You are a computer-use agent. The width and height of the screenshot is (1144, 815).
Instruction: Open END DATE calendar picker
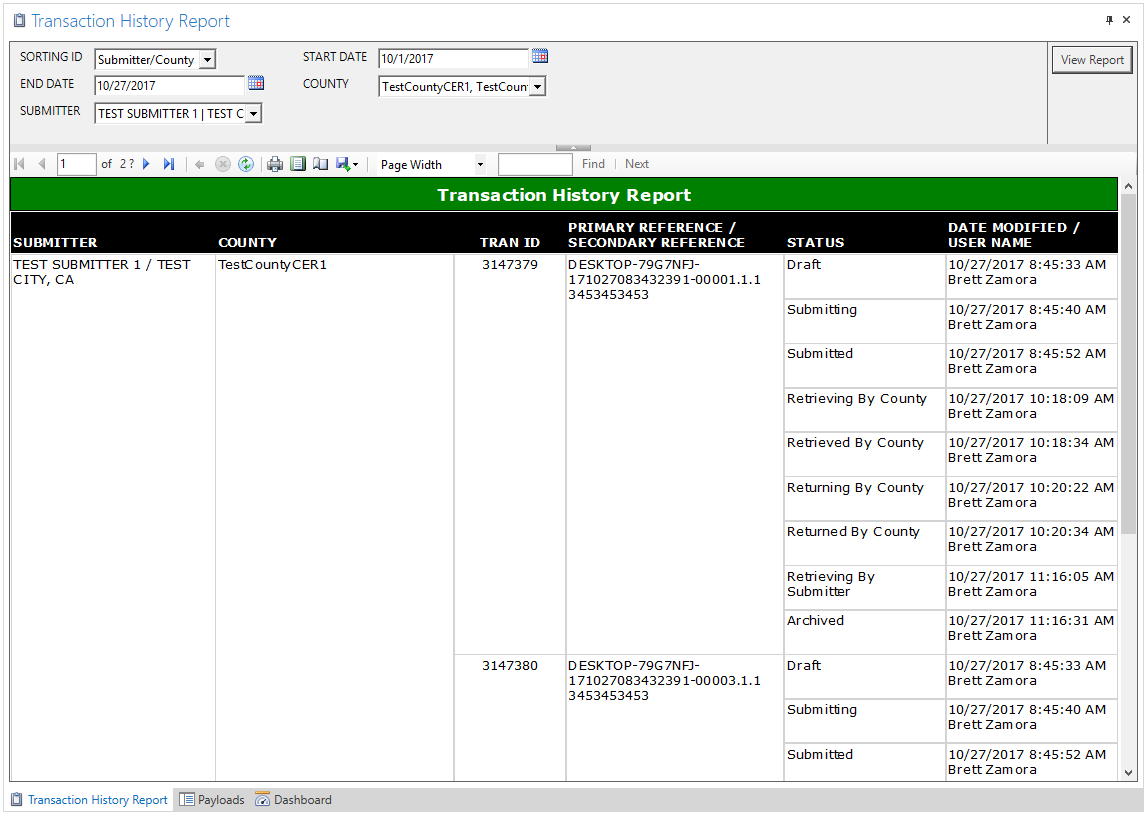click(x=256, y=84)
